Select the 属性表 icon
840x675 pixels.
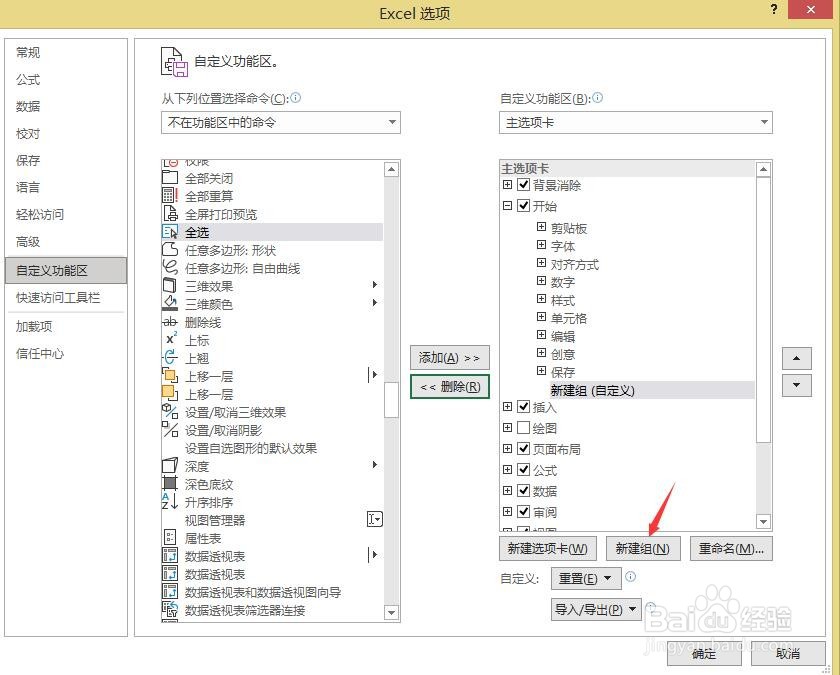pos(170,537)
